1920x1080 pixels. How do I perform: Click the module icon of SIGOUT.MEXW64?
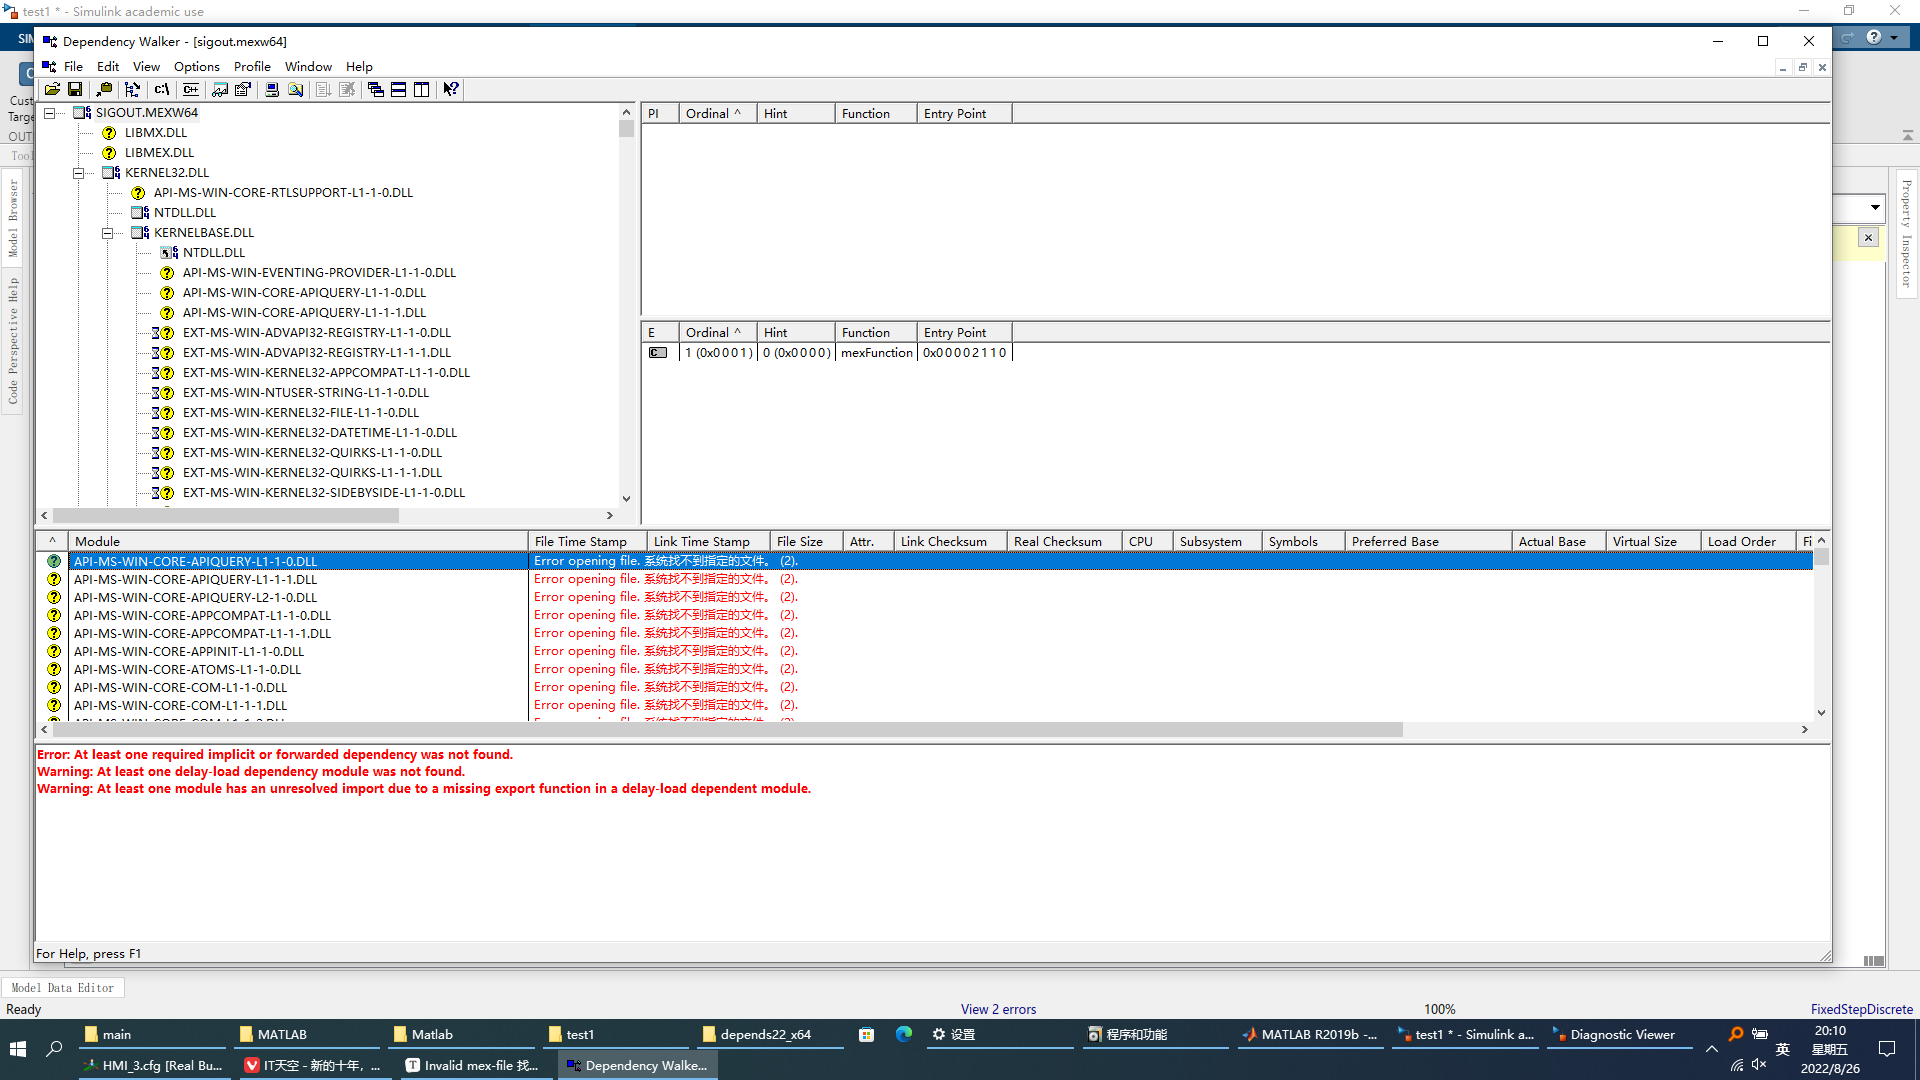point(83,113)
